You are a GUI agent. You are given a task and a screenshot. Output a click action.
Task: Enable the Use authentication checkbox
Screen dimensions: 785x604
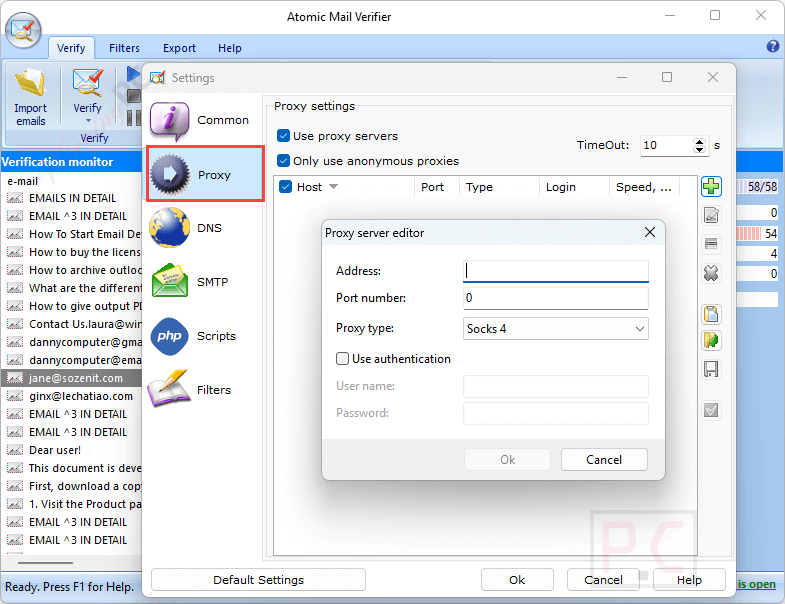coord(342,359)
